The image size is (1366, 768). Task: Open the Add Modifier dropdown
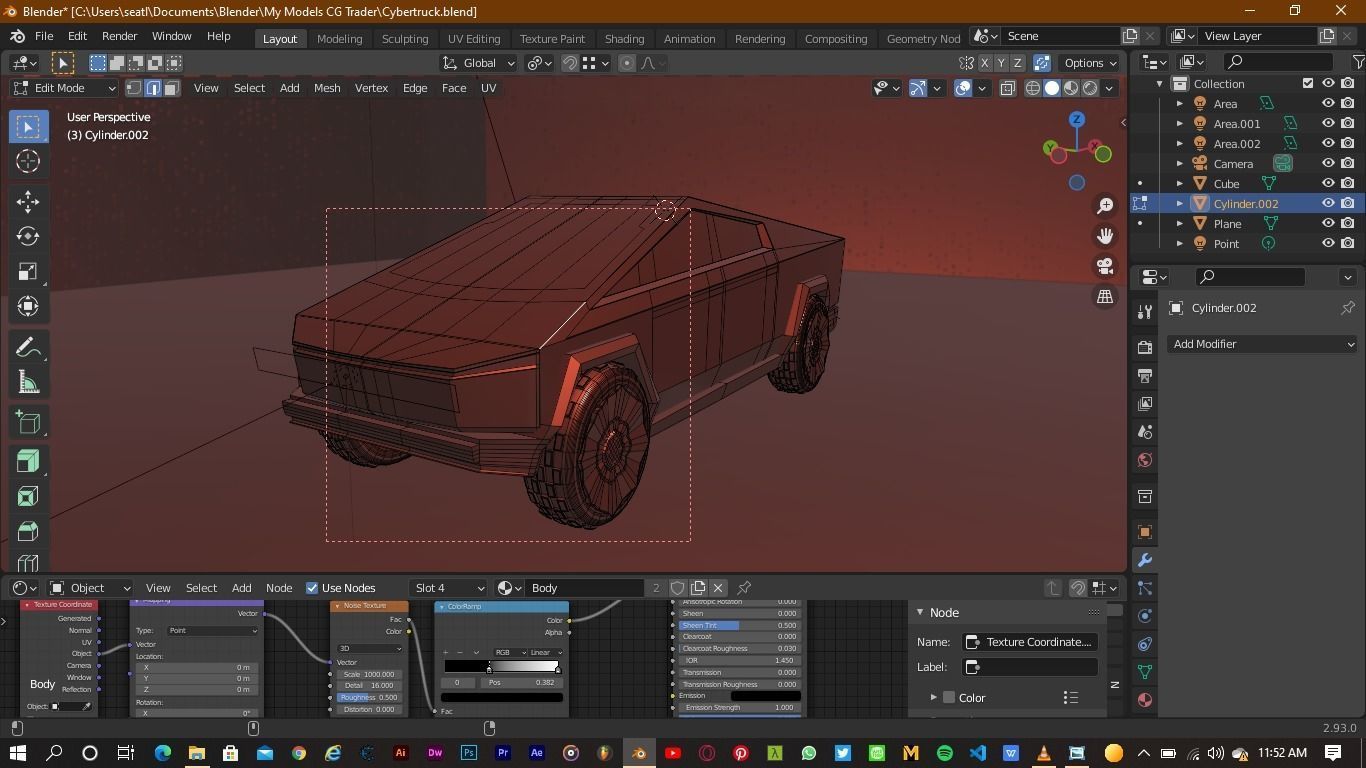pyautogui.click(x=1262, y=344)
